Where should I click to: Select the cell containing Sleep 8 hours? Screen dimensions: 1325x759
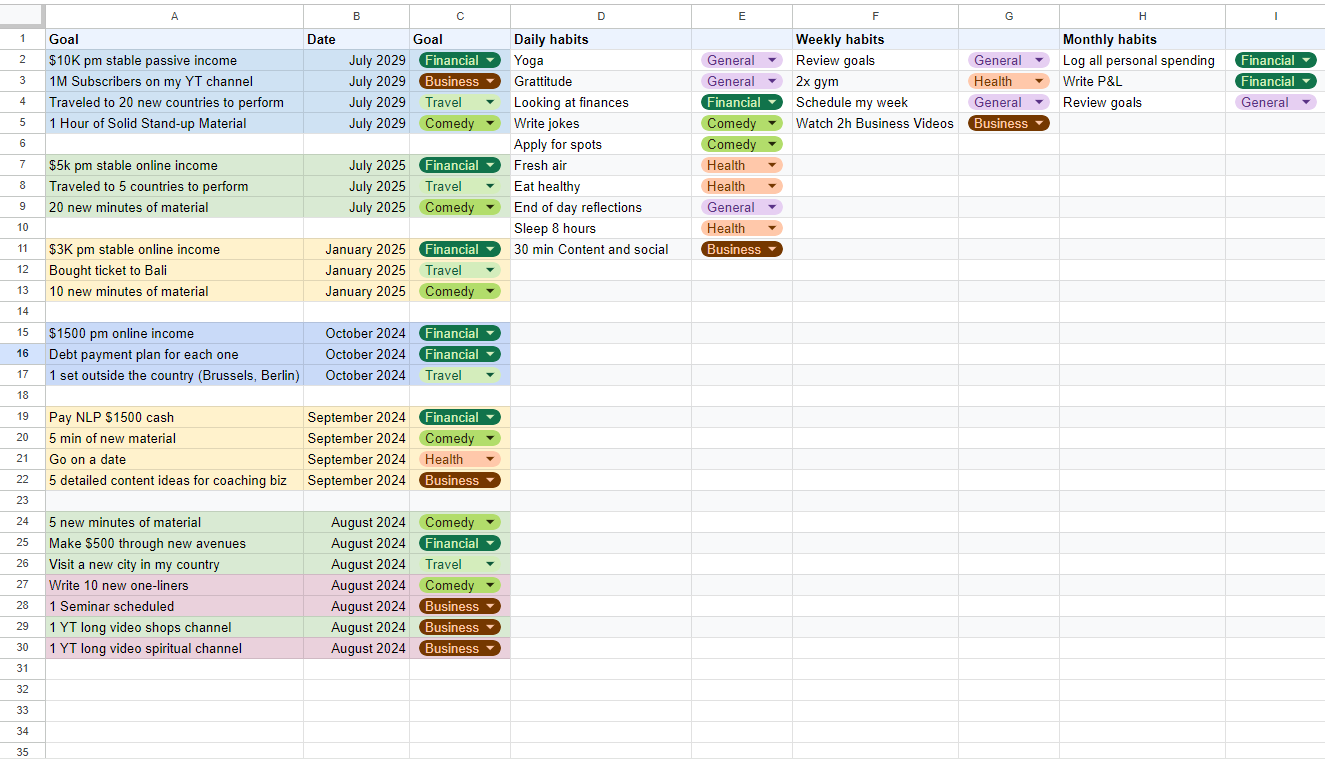pos(600,229)
